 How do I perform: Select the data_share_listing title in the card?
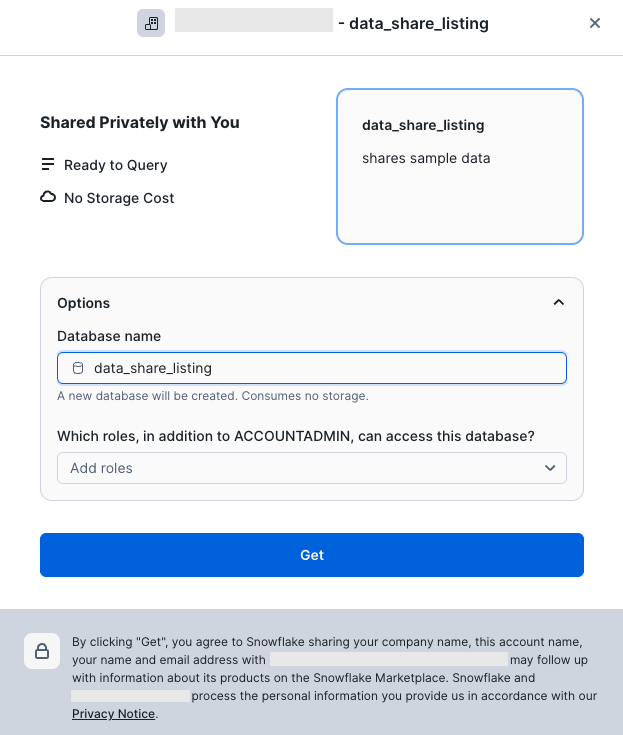coord(423,126)
